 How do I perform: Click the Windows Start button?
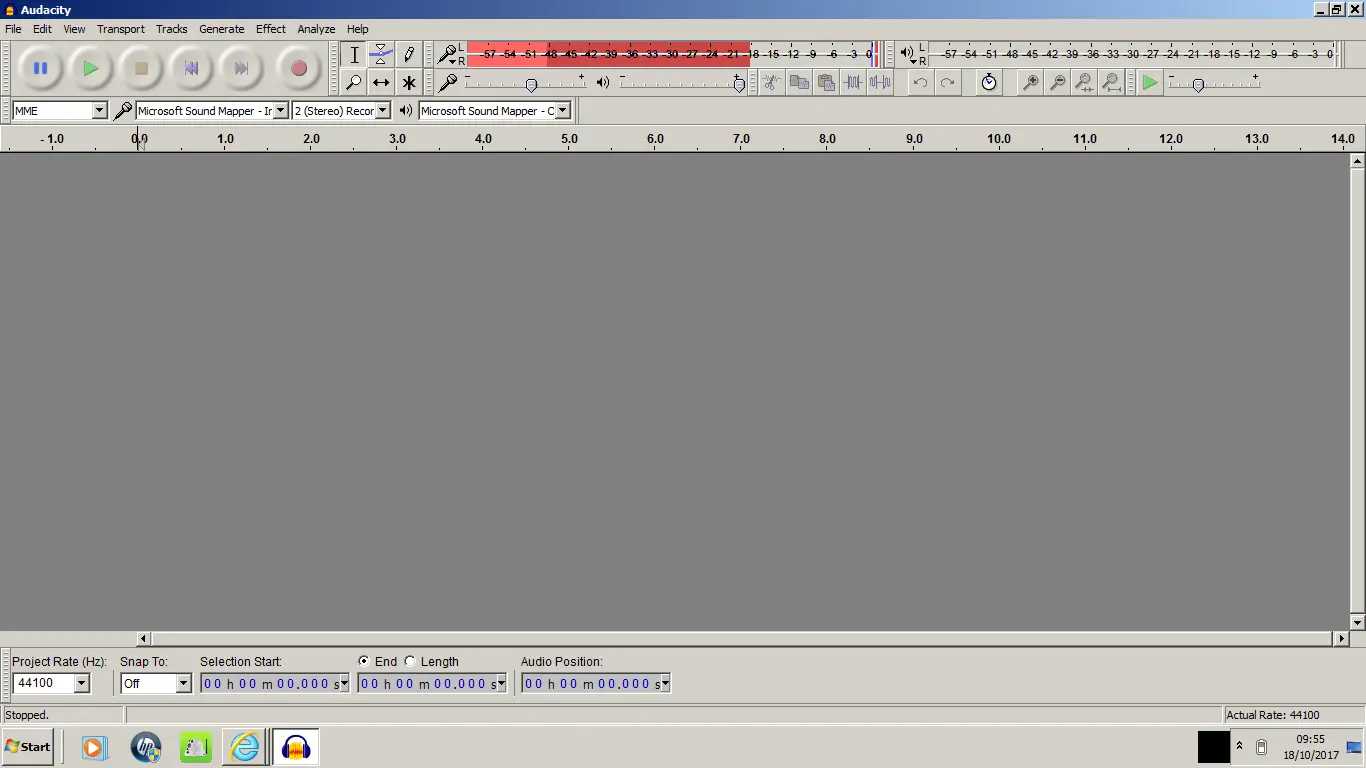click(28, 747)
